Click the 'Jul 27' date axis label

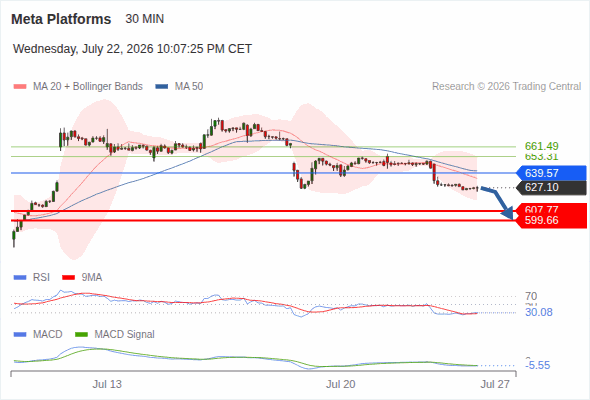pyautogui.click(x=495, y=385)
